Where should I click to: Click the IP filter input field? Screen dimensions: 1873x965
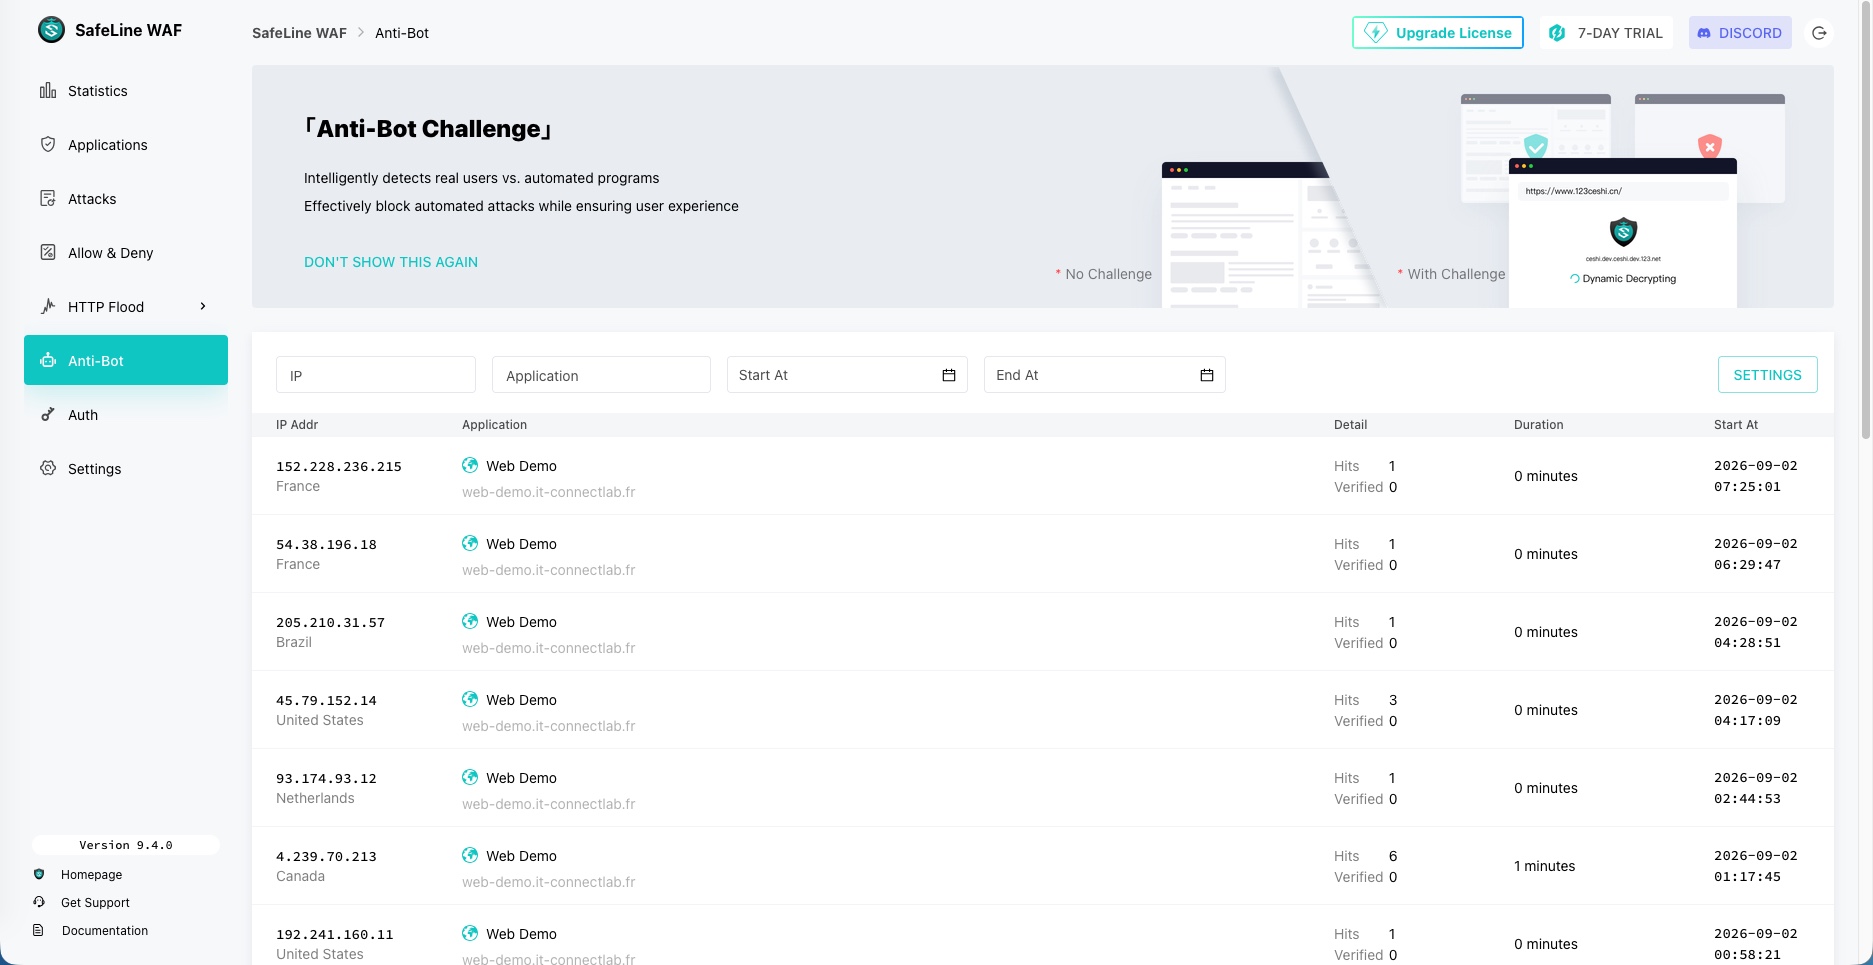[x=376, y=375]
